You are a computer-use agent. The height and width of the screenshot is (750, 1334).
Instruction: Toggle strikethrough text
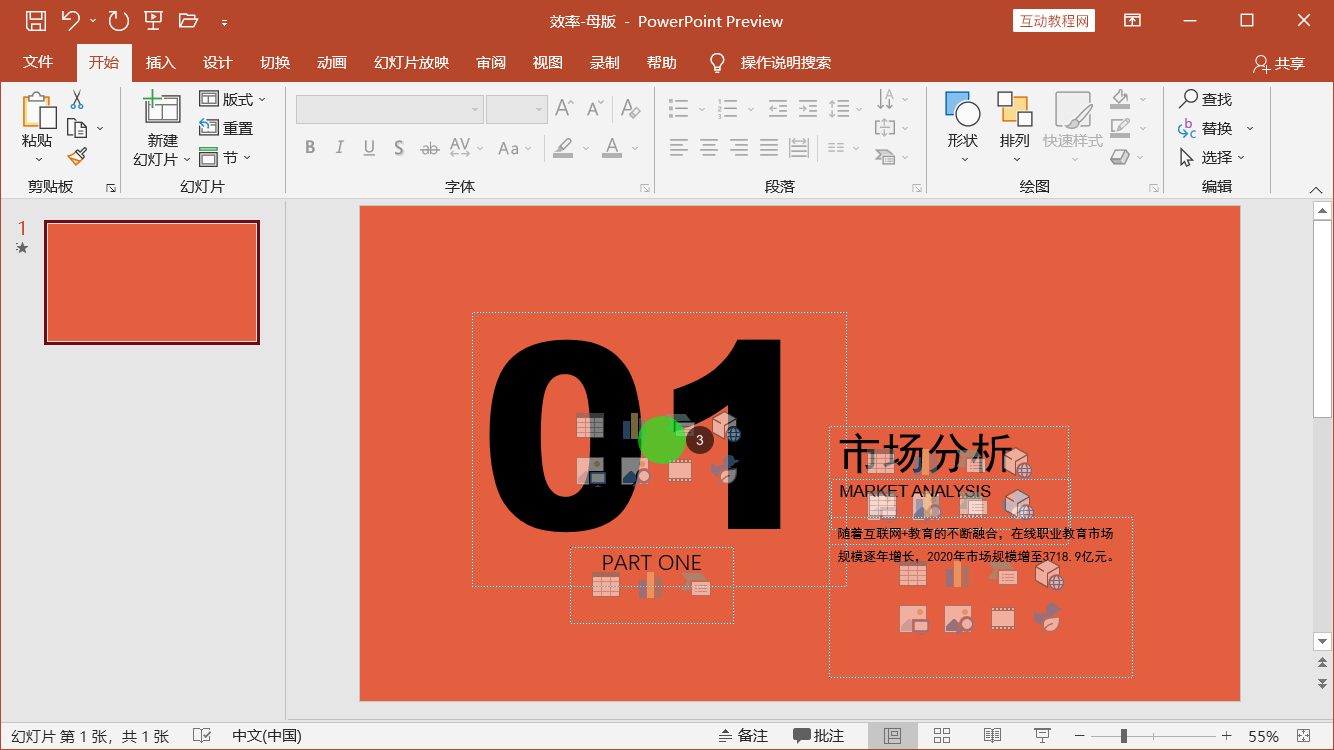(x=429, y=148)
